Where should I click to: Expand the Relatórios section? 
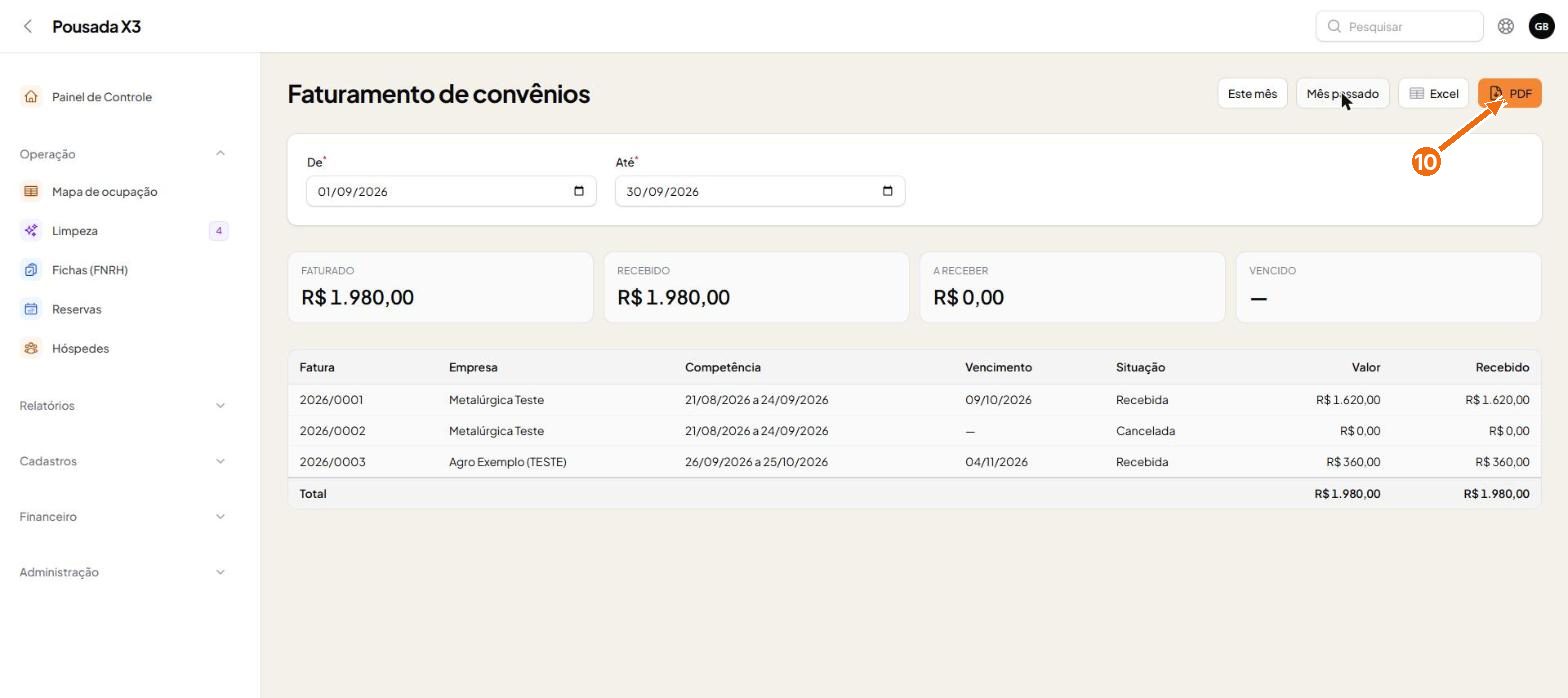pos(220,405)
